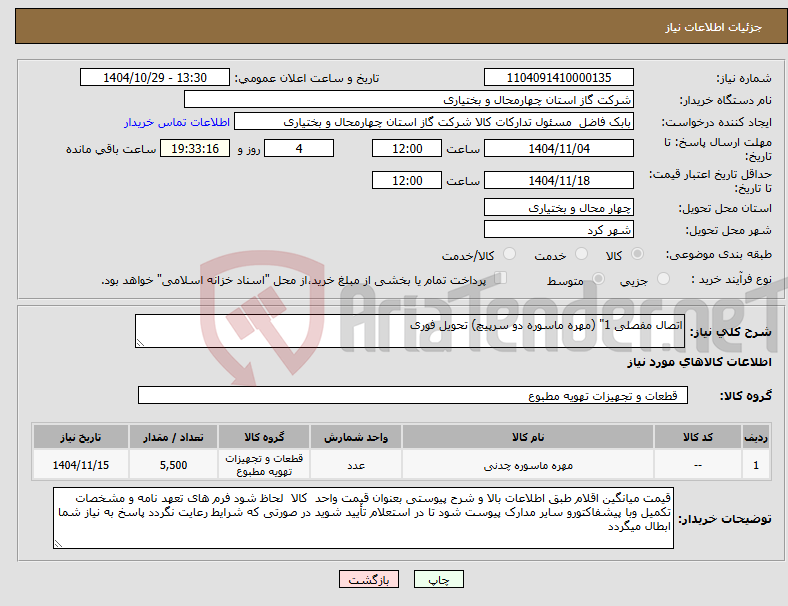Click the واحد شمارش column header
788x606 pixels.
point(356,437)
